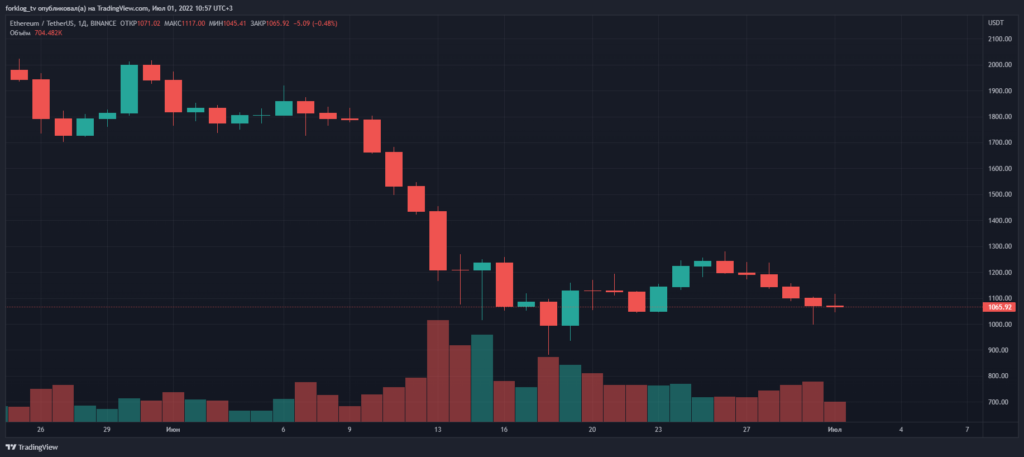
Task: Click the 700.00 price axis label
Action: (998, 402)
